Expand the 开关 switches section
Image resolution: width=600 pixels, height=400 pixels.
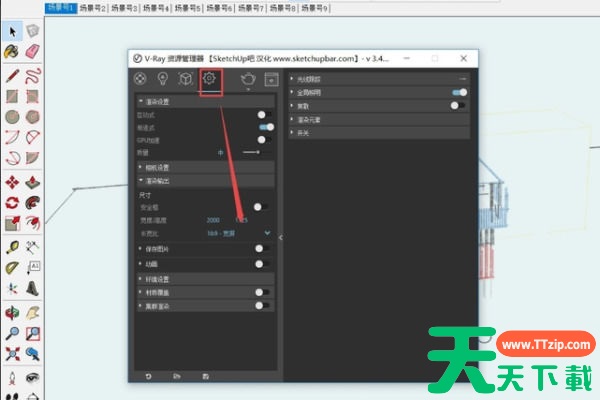click(379, 133)
